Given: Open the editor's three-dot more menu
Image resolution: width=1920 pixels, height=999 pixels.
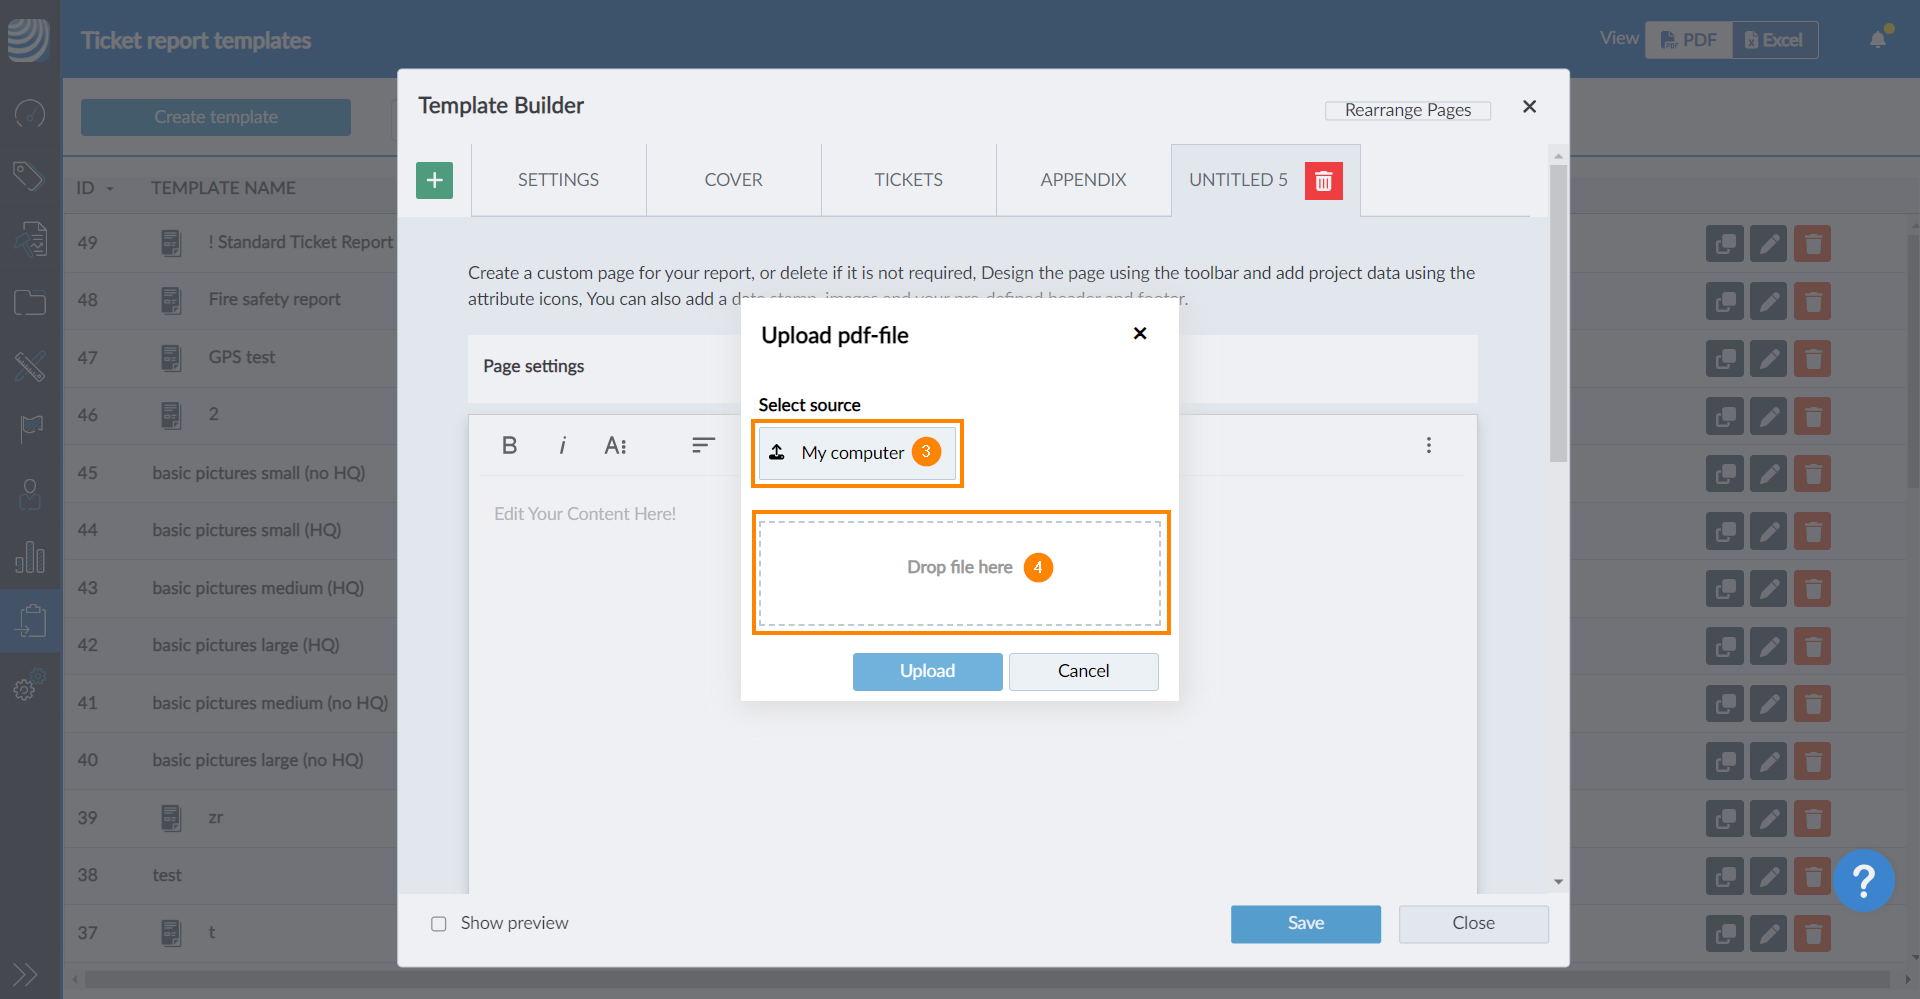Looking at the screenshot, I should [x=1428, y=446].
